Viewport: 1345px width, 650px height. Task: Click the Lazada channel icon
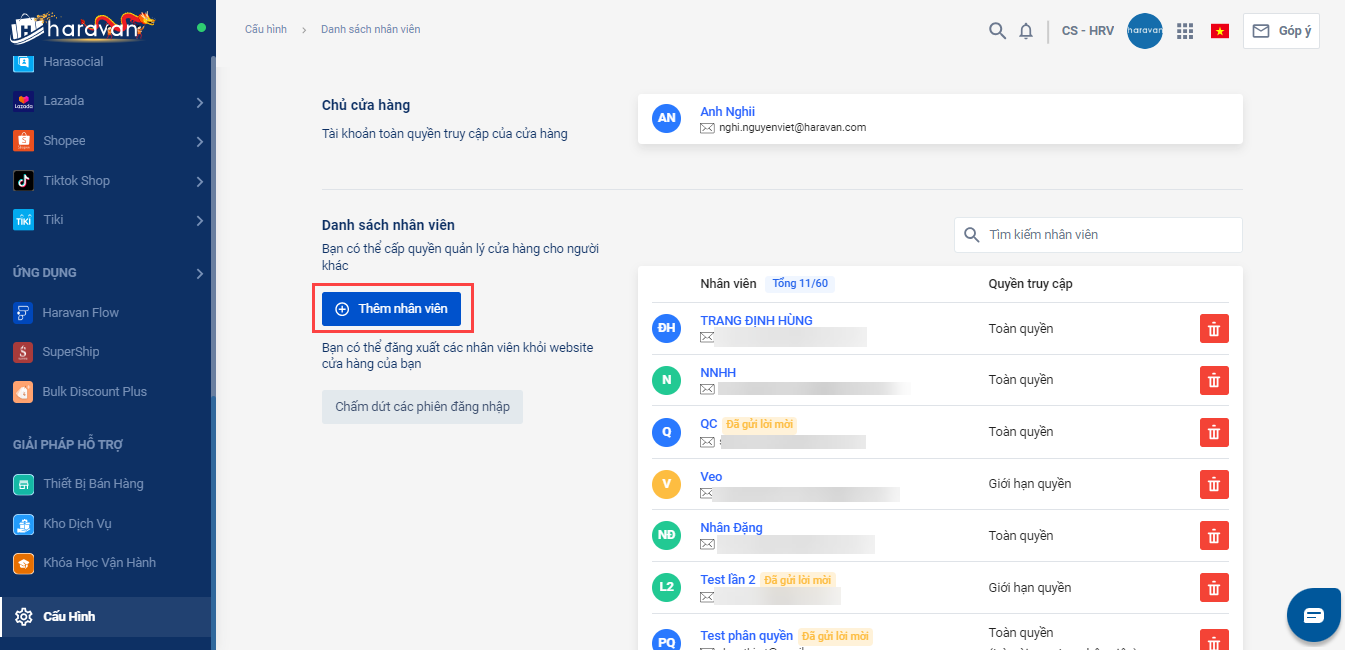pos(23,101)
